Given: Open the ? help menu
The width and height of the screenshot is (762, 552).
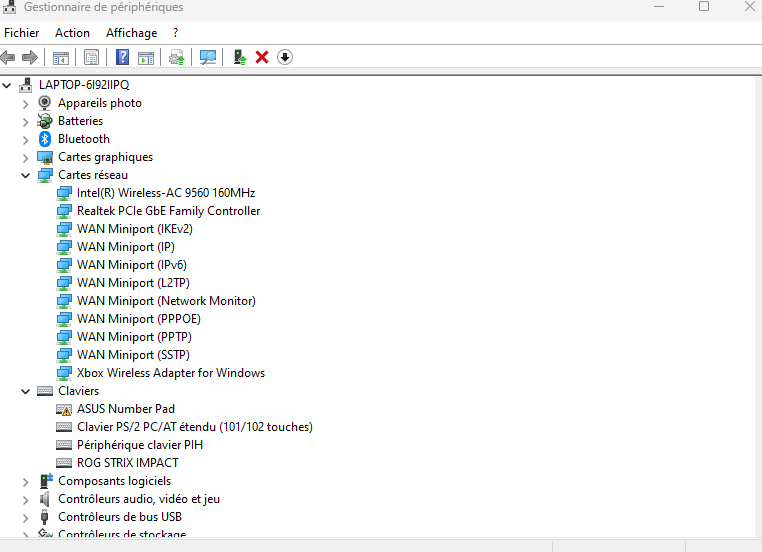Looking at the screenshot, I should coord(175,33).
